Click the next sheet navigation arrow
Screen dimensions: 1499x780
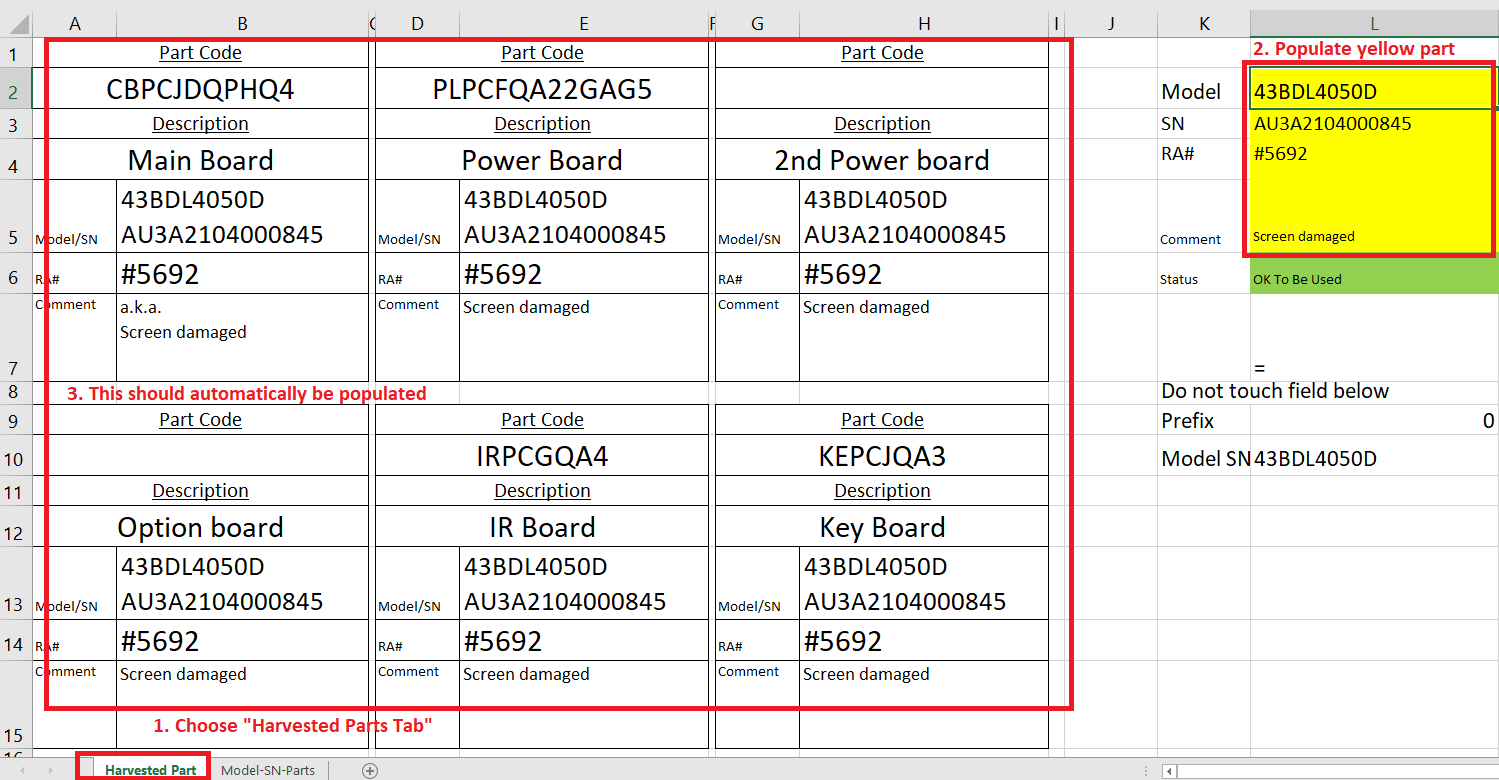51,770
